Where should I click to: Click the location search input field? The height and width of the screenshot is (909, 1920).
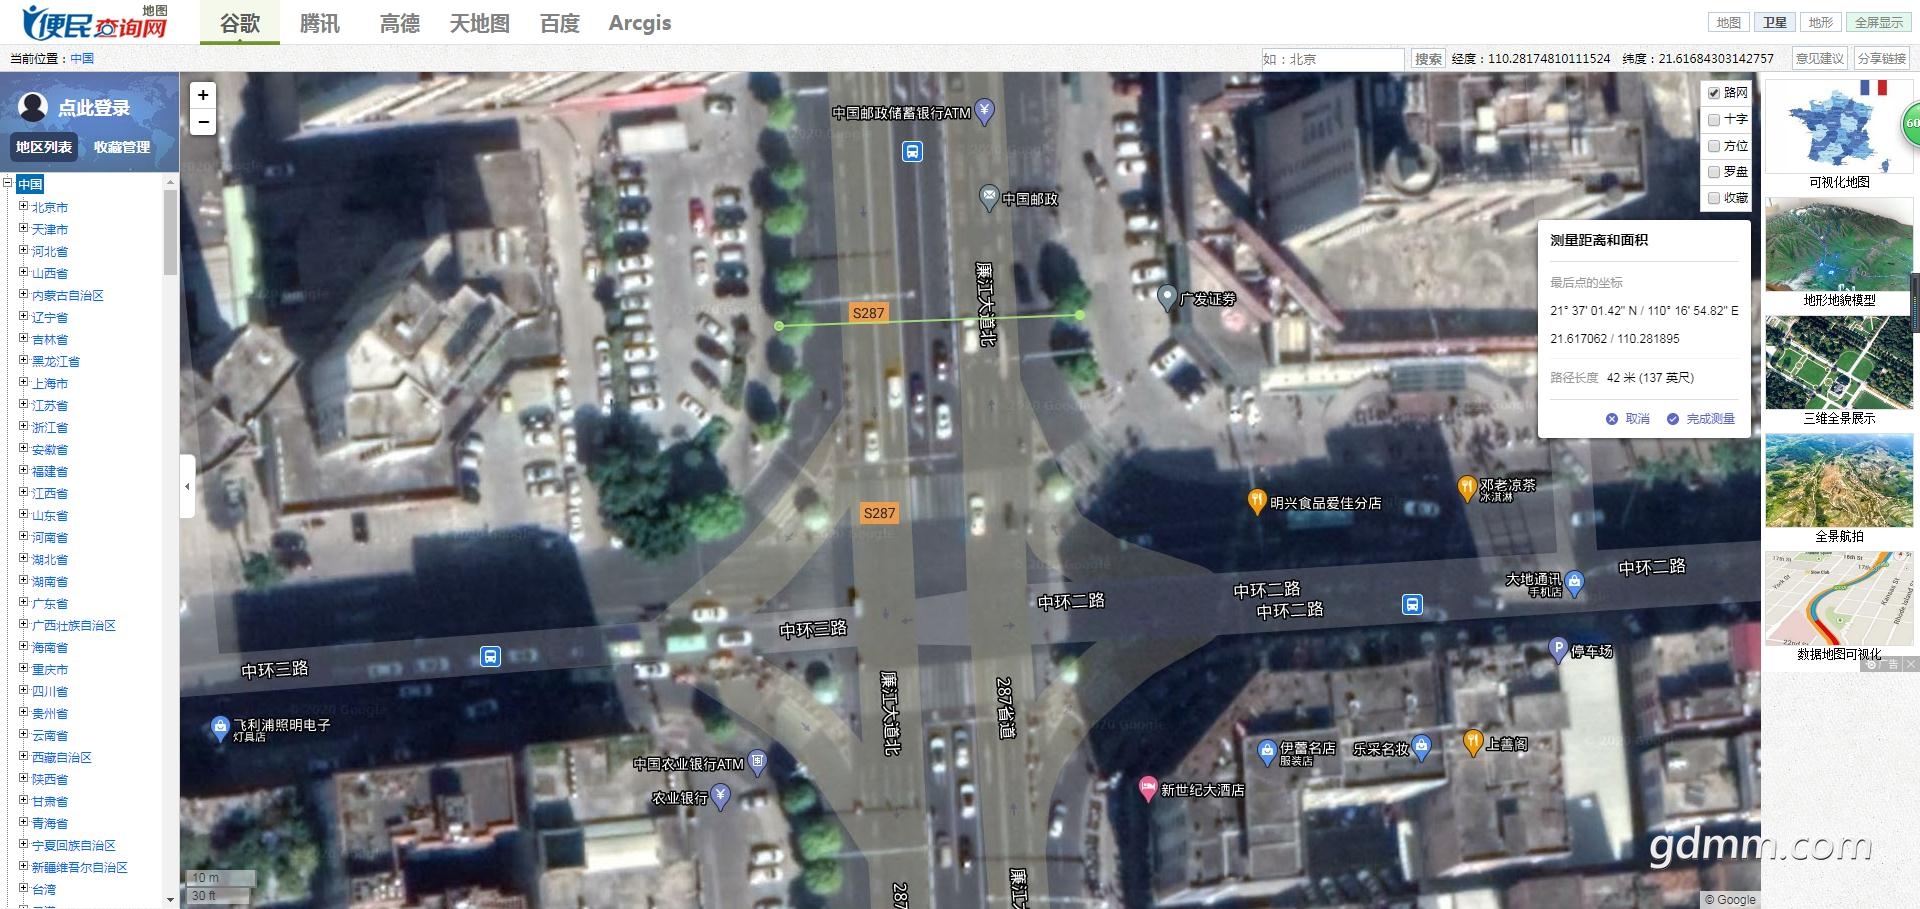coord(1333,59)
